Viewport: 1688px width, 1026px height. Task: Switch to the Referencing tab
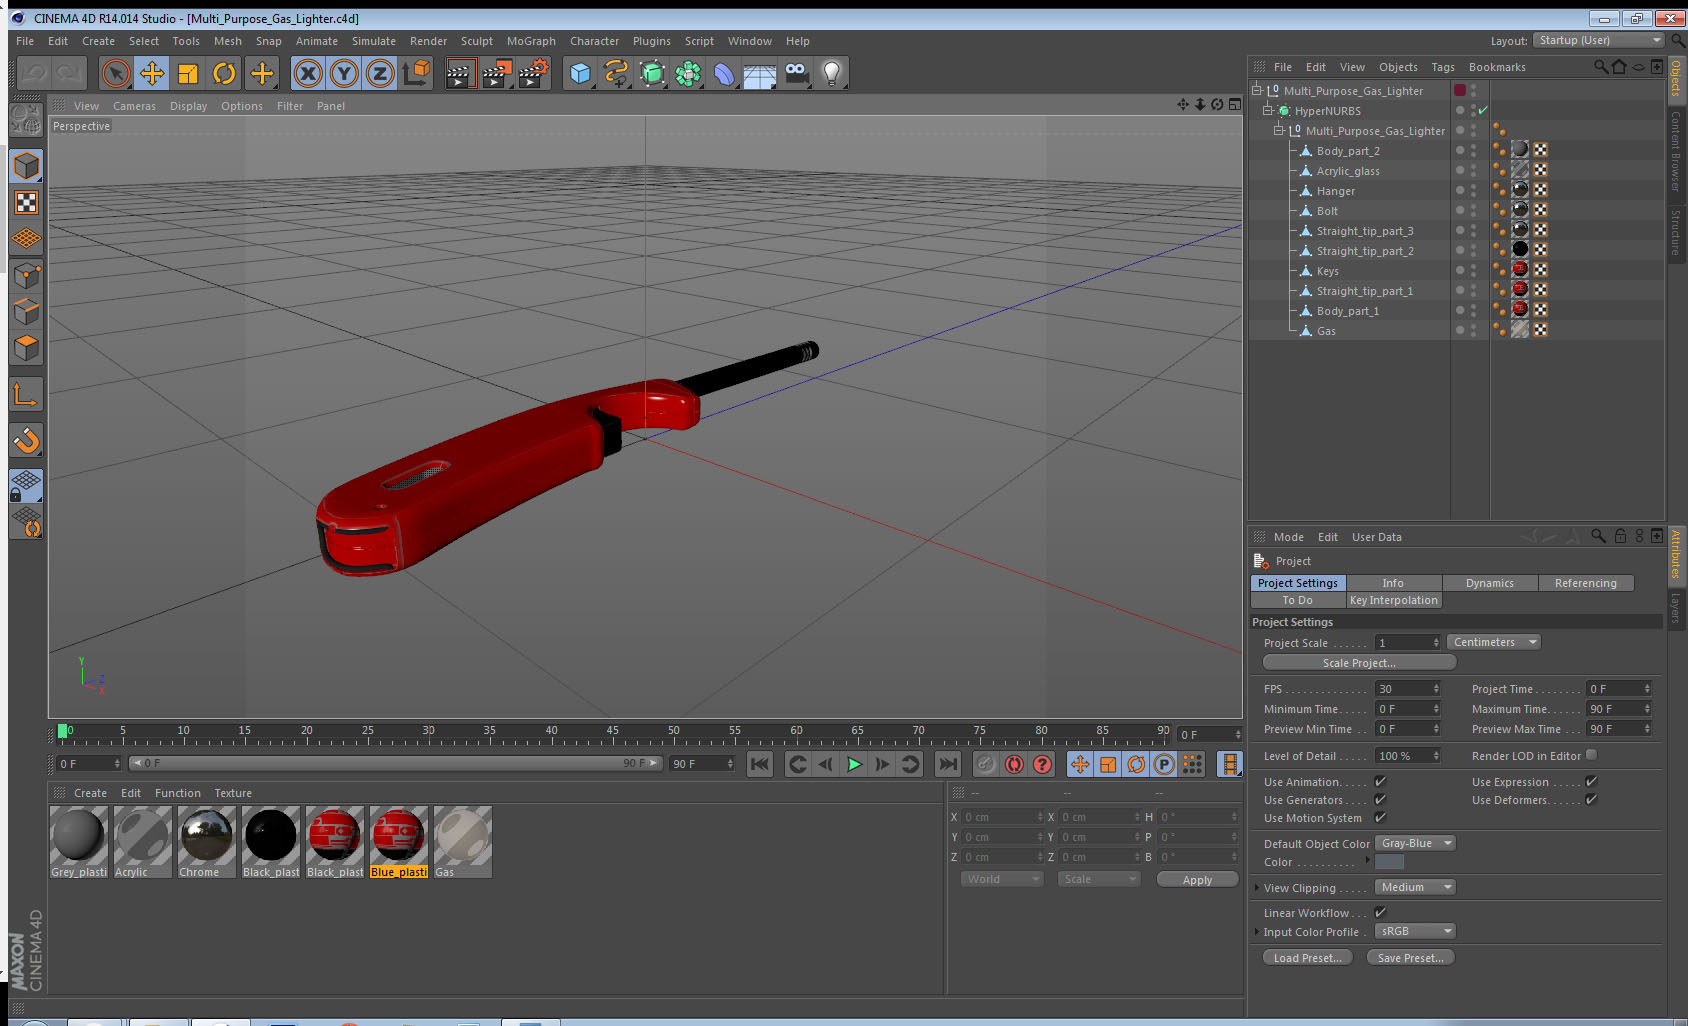[x=1585, y=583]
